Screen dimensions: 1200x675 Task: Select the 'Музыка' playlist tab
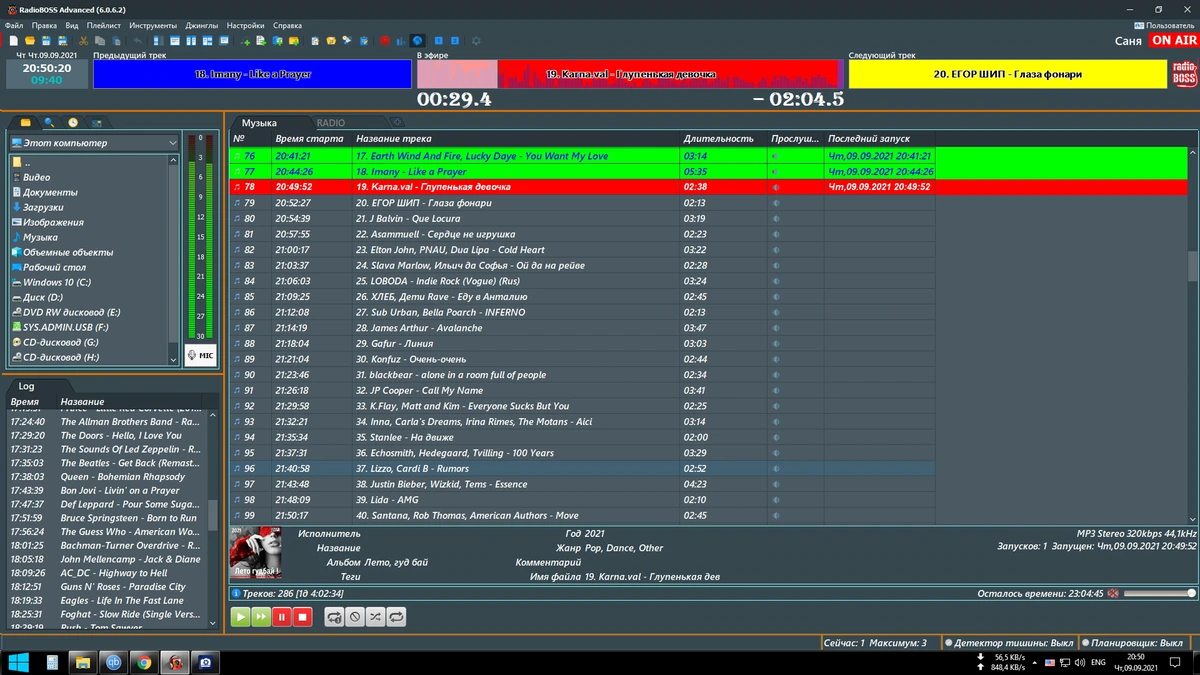(x=259, y=123)
